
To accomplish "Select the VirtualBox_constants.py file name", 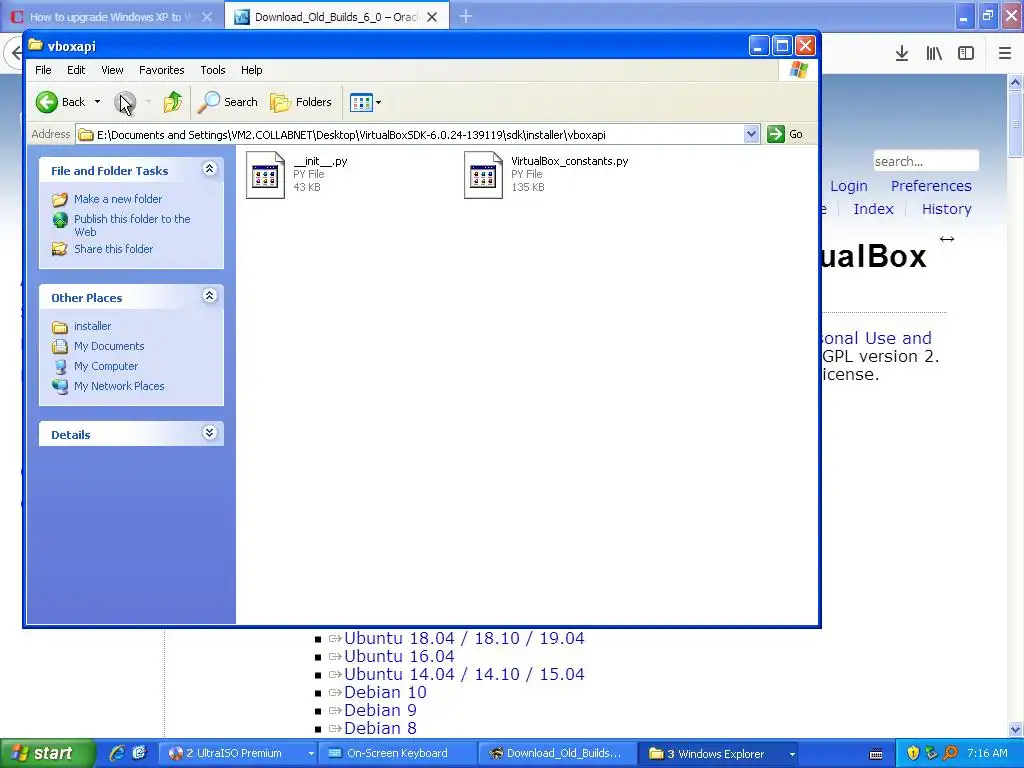I will pos(569,161).
